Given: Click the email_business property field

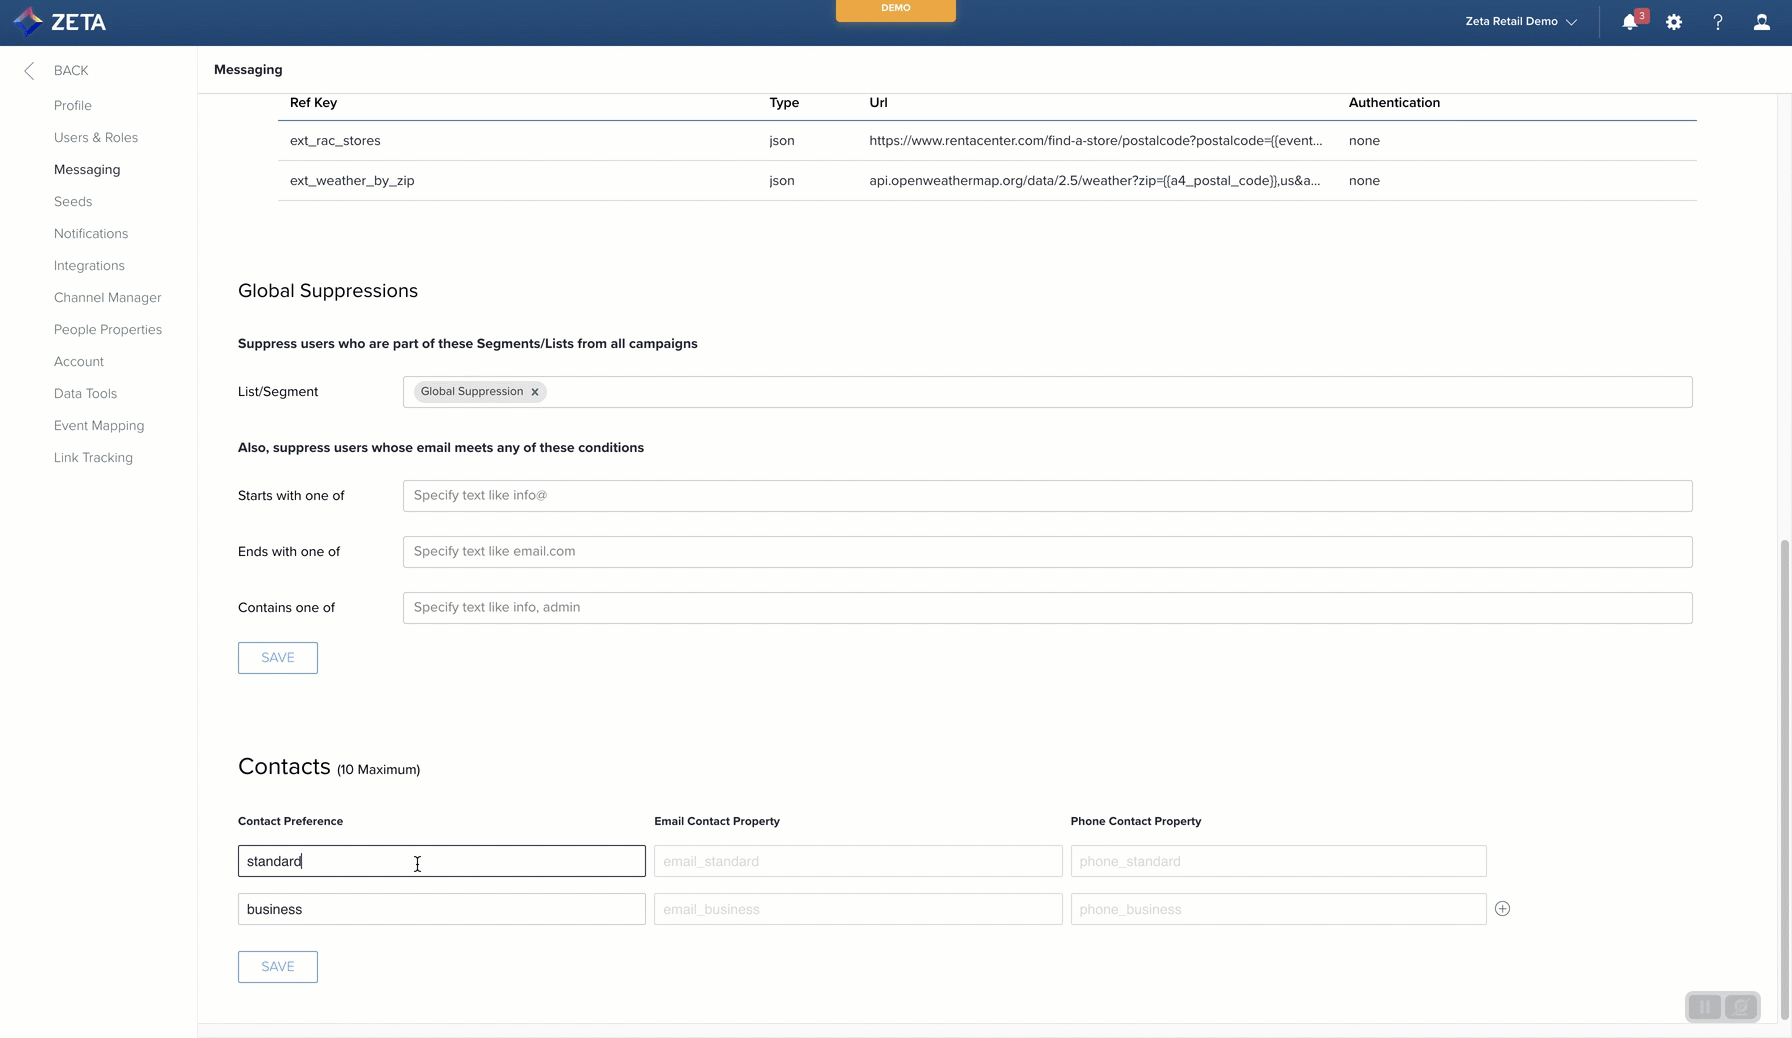Looking at the screenshot, I should (857, 909).
